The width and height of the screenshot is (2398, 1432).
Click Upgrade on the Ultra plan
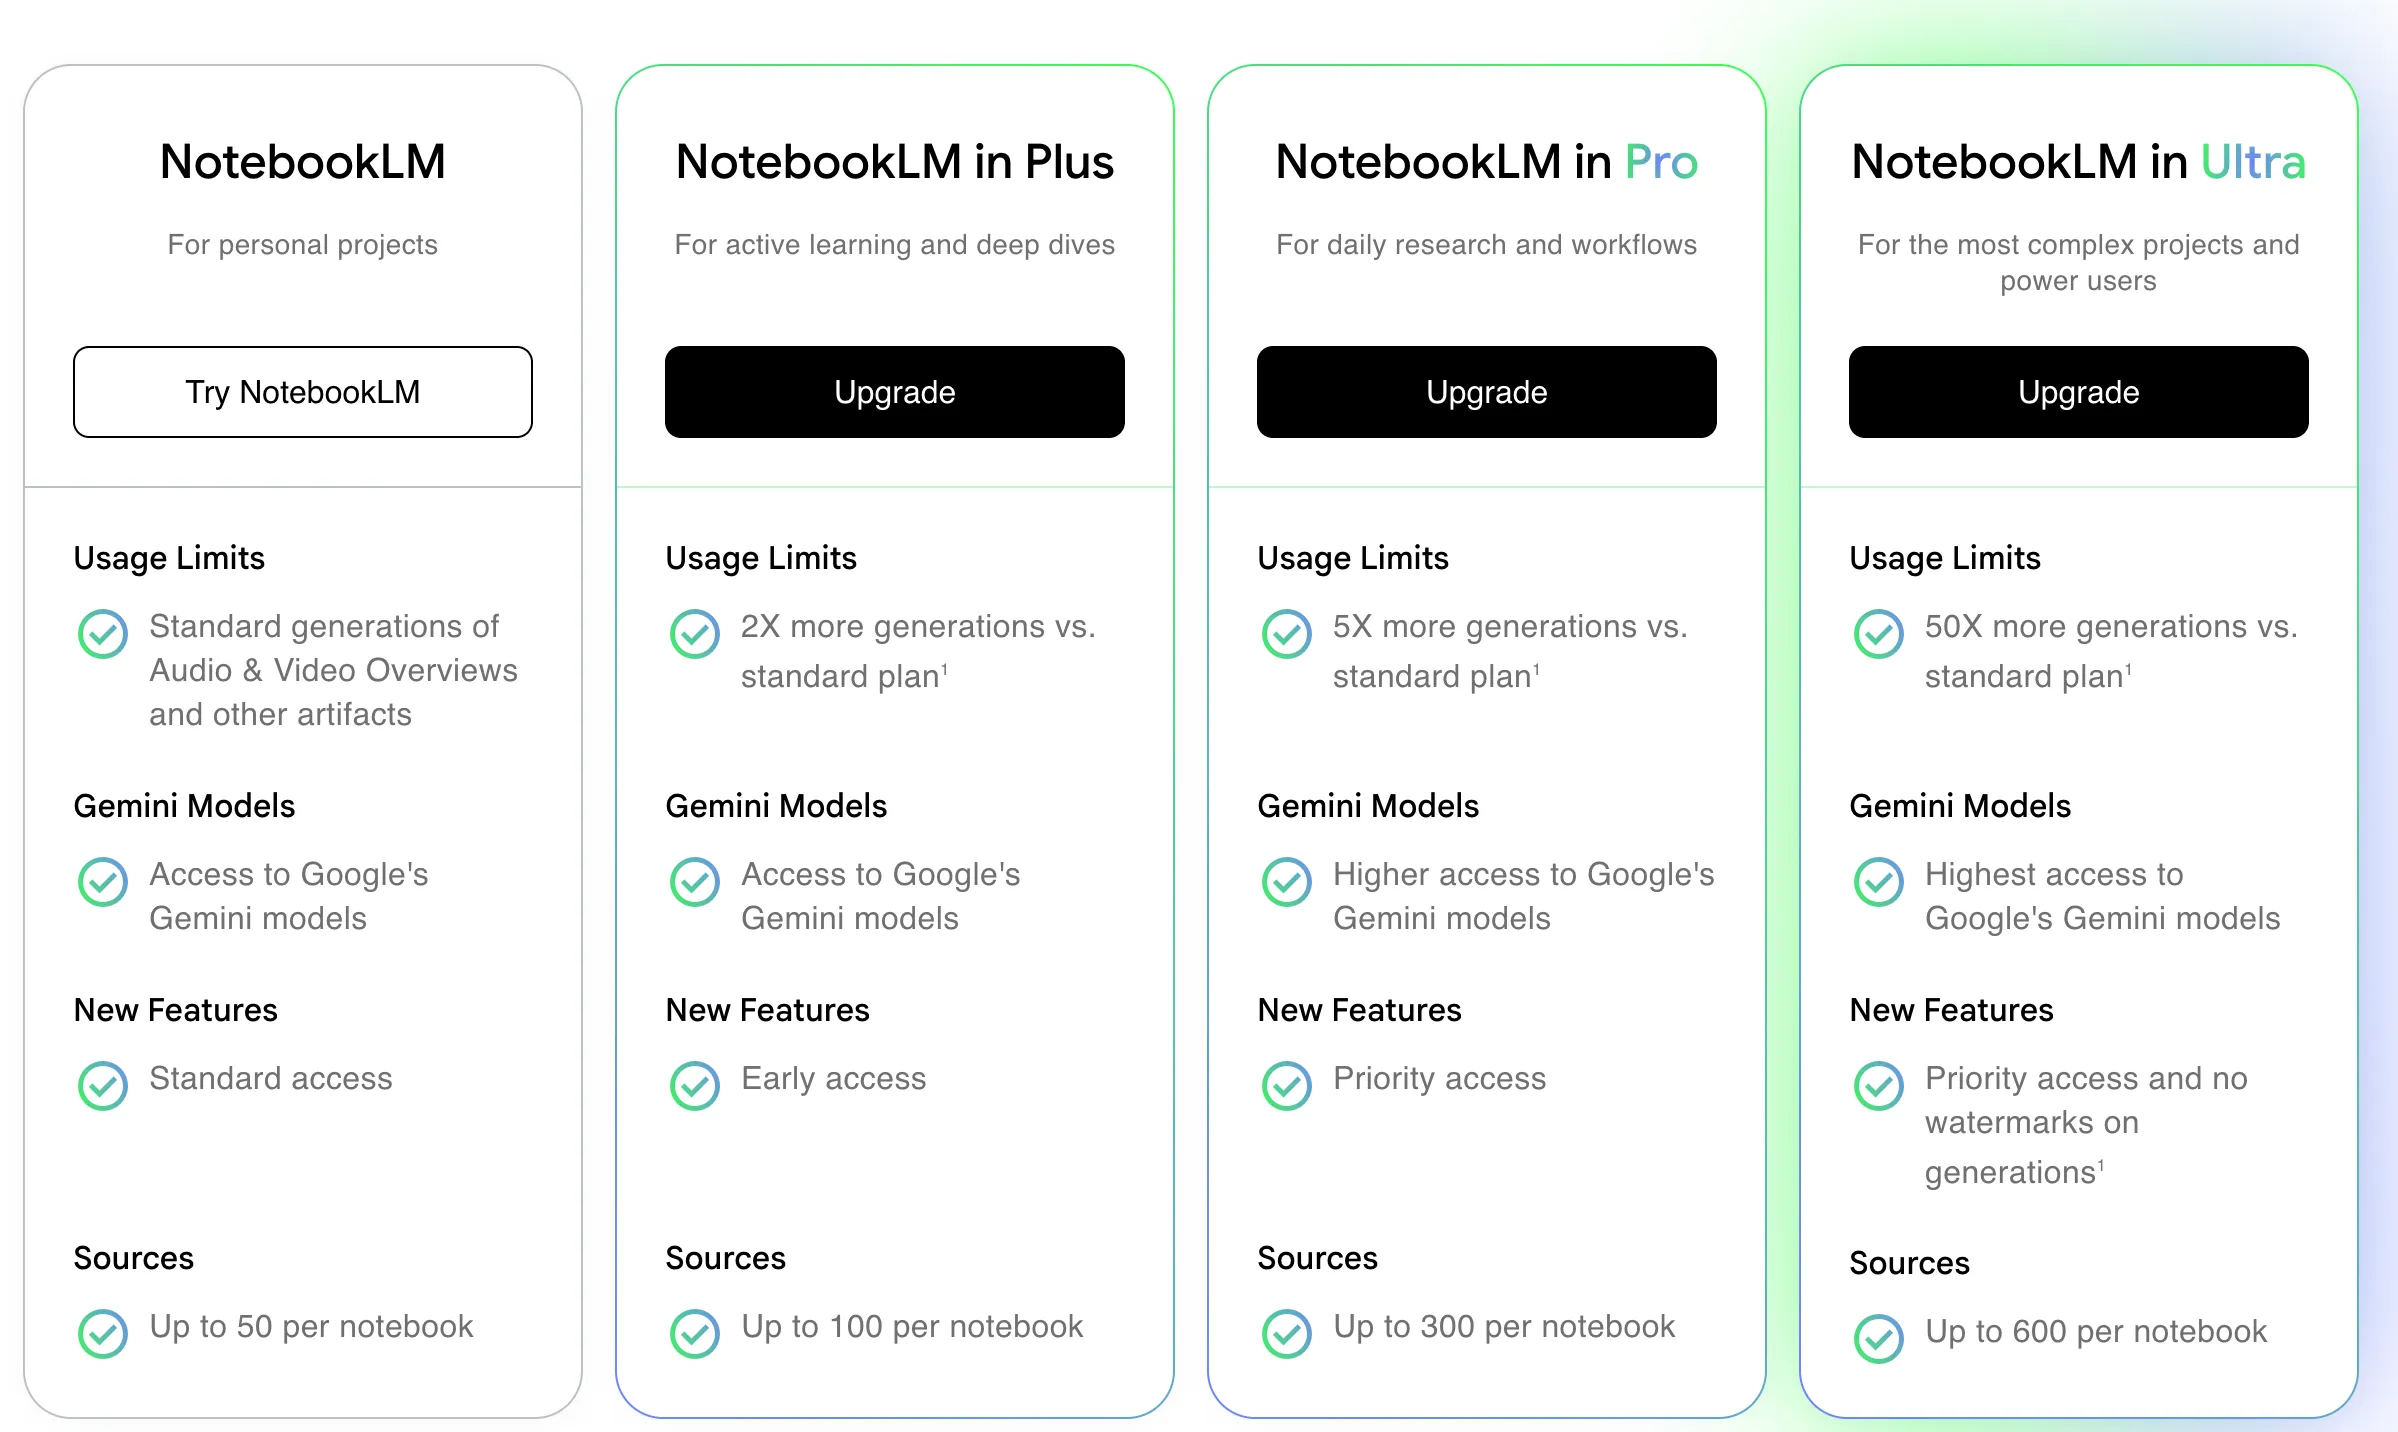(2076, 392)
